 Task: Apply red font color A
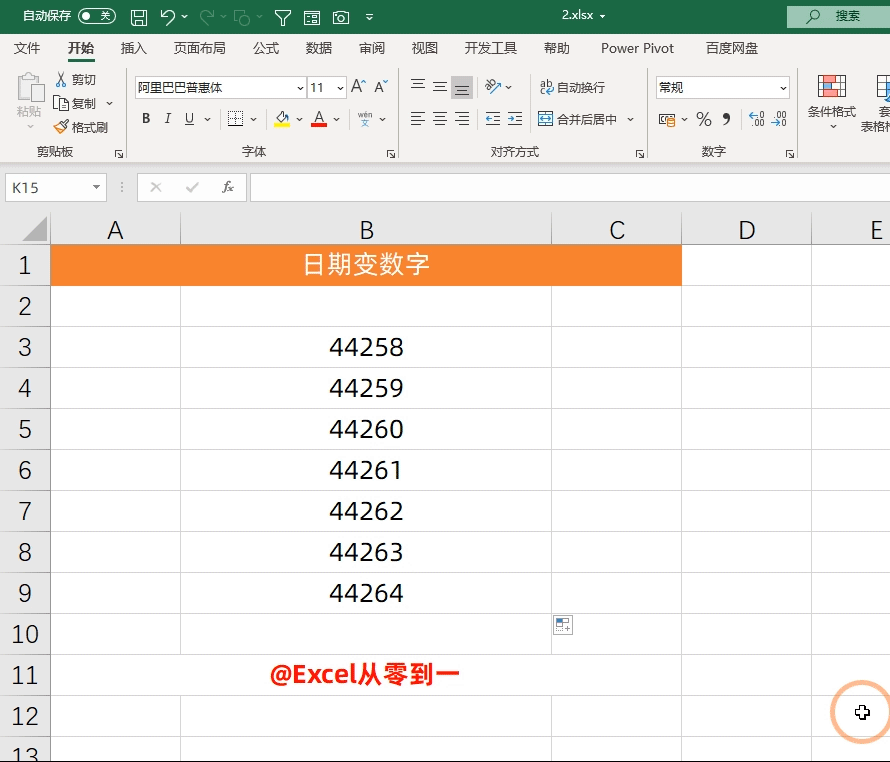[x=319, y=119]
